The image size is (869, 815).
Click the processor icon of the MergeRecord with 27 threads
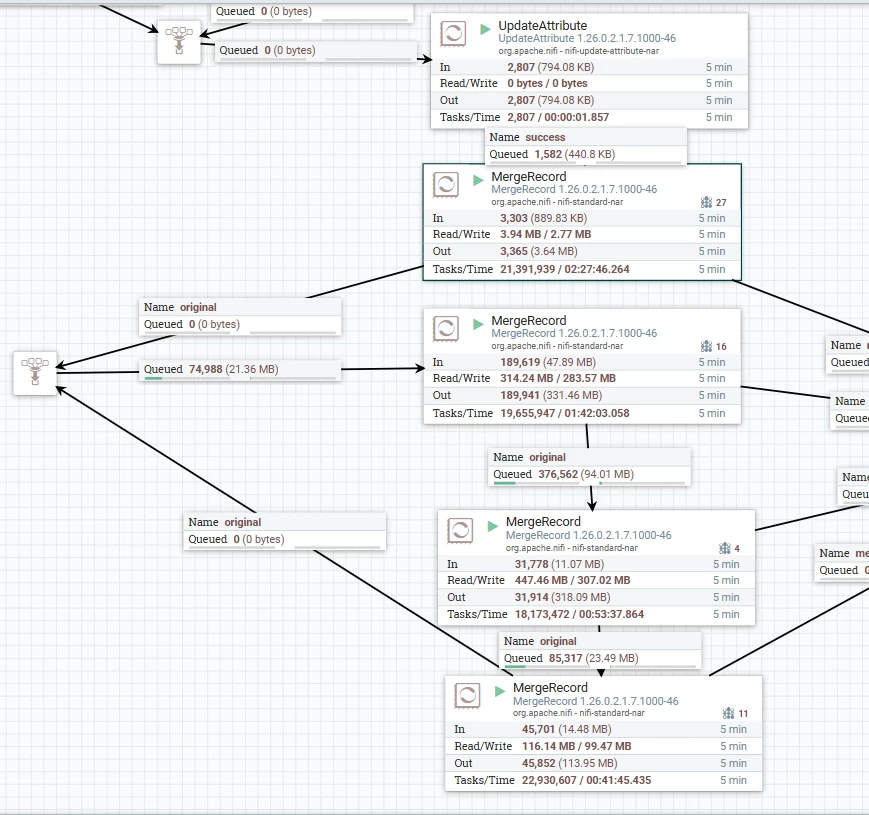[446, 184]
